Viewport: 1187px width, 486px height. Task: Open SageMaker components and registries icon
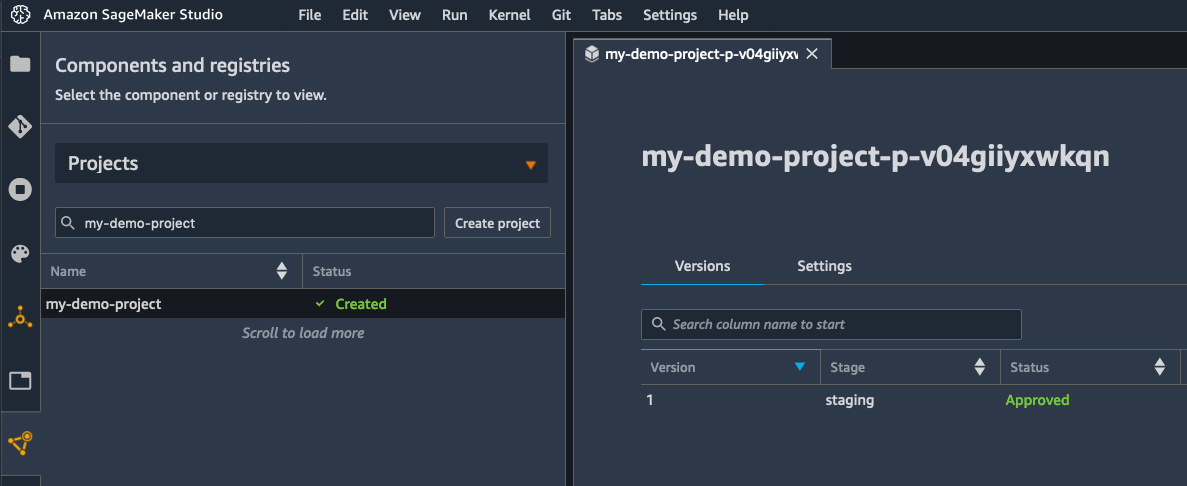pyautogui.click(x=20, y=441)
